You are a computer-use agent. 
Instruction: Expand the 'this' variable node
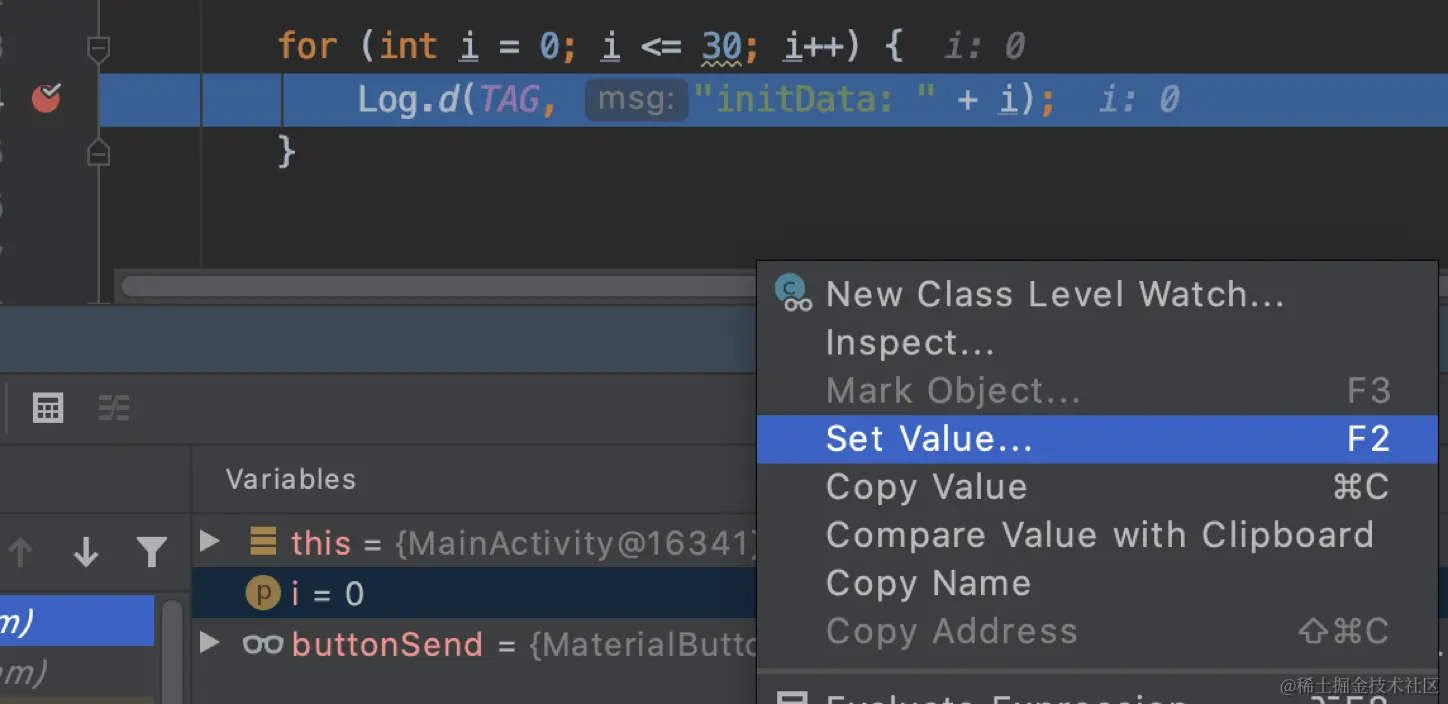coord(209,542)
